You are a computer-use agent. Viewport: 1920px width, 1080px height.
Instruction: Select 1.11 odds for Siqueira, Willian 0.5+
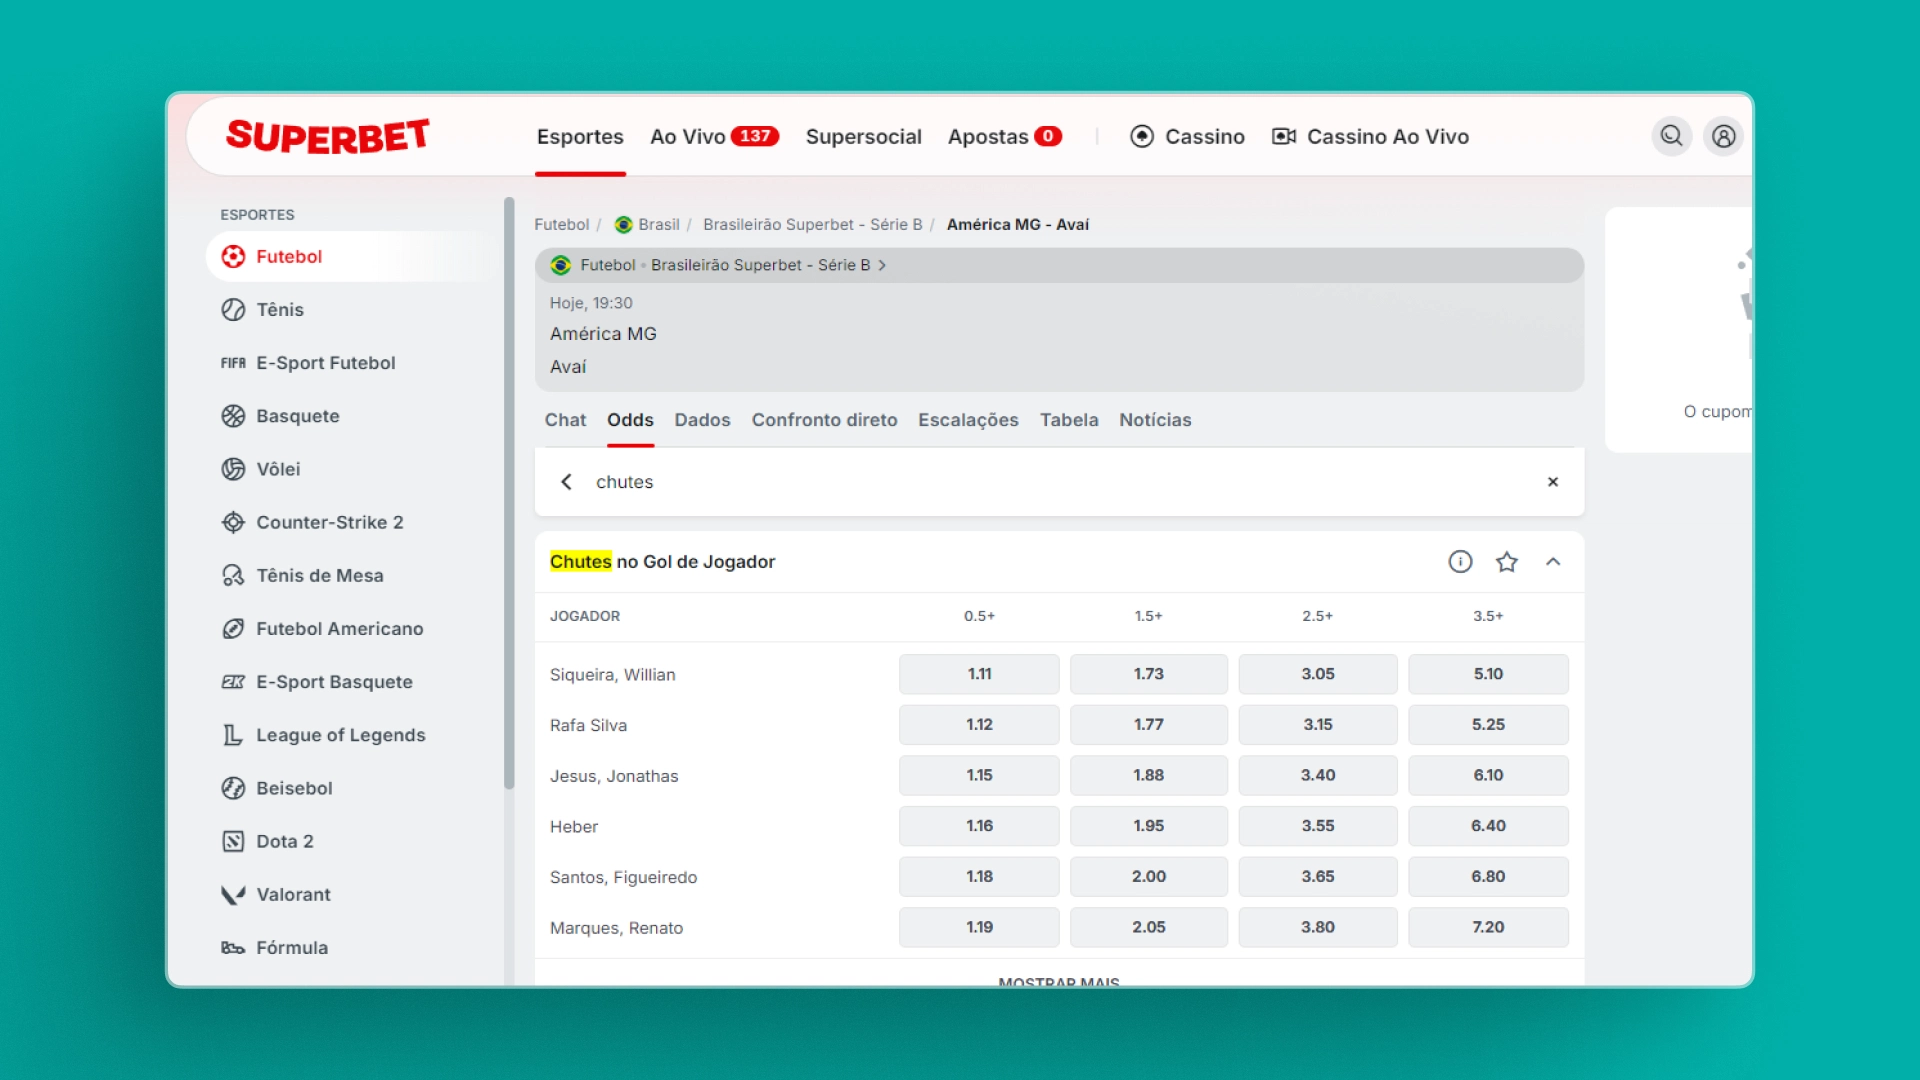coord(979,674)
